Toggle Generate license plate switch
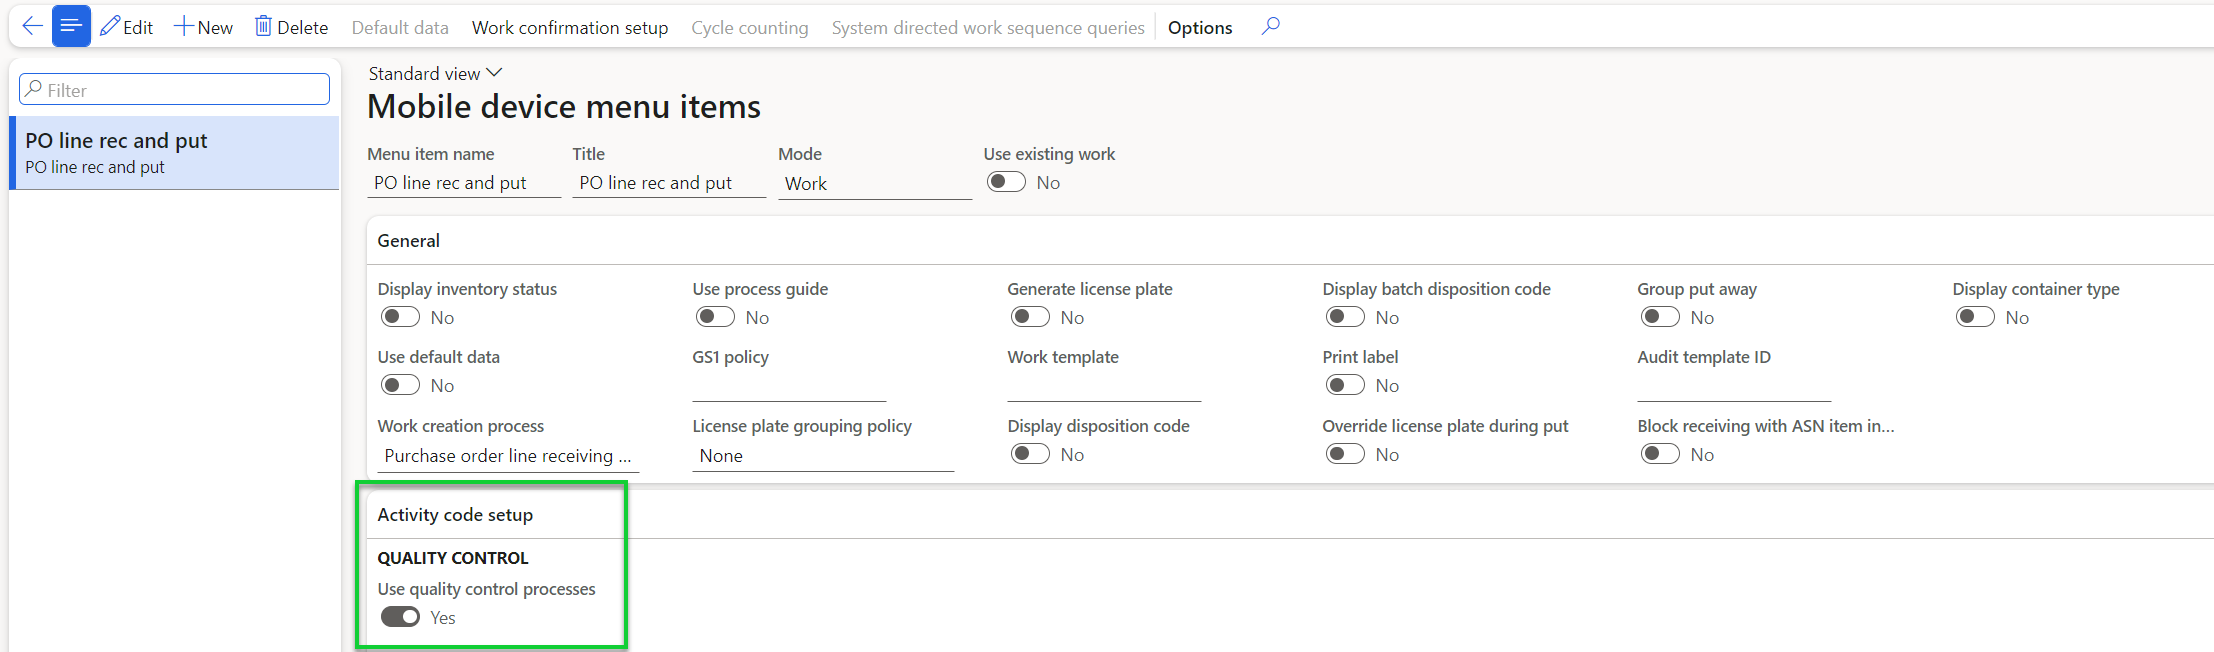Viewport: 2214px width, 652px height. click(x=1030, y=317)
